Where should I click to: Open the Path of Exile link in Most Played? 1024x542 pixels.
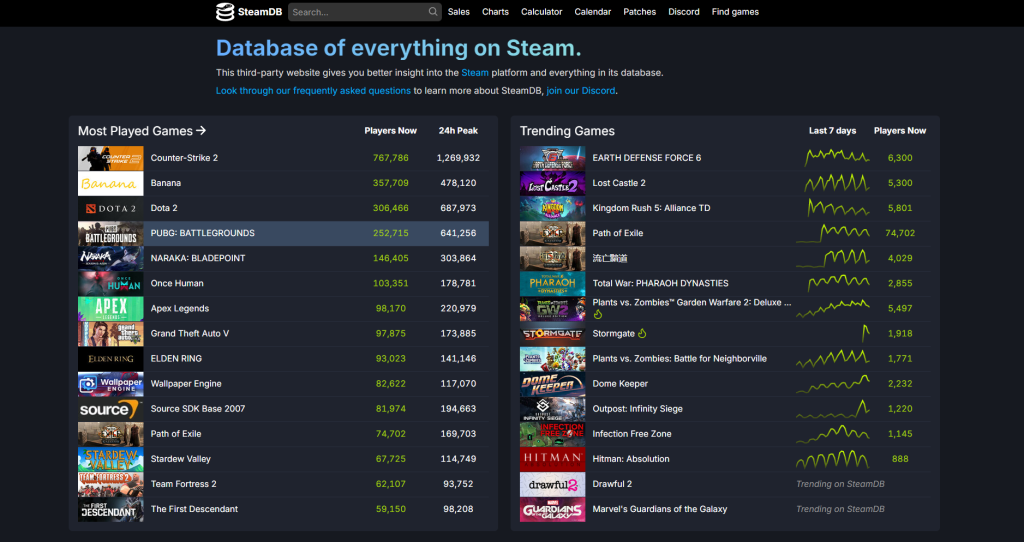pos(176,434)
